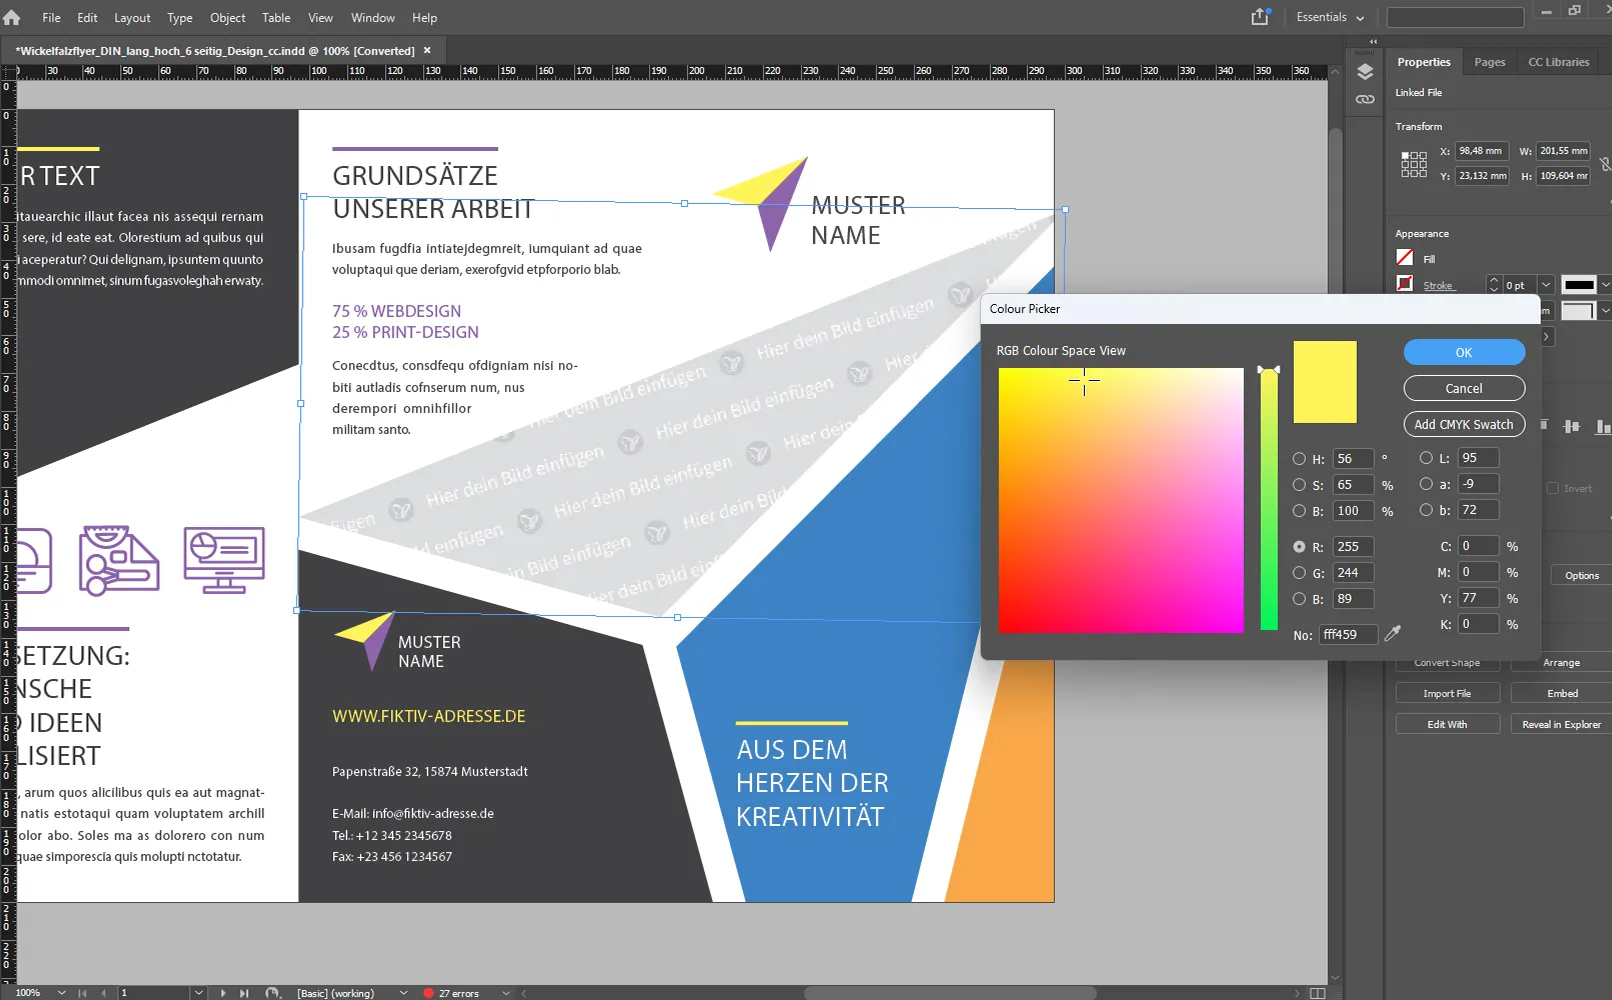Click the search field in top bar
Screen dimensions: 1612x1000
[1455, 17]
